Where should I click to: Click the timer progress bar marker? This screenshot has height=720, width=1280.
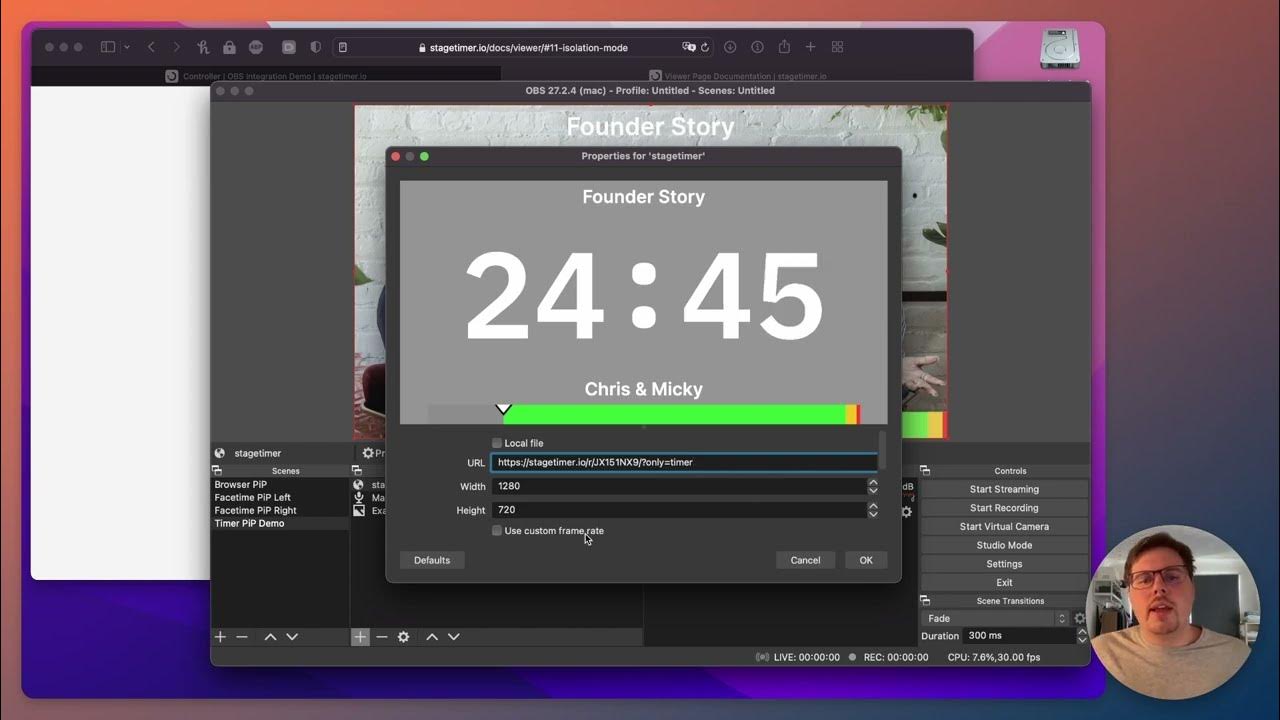point(504,409)
